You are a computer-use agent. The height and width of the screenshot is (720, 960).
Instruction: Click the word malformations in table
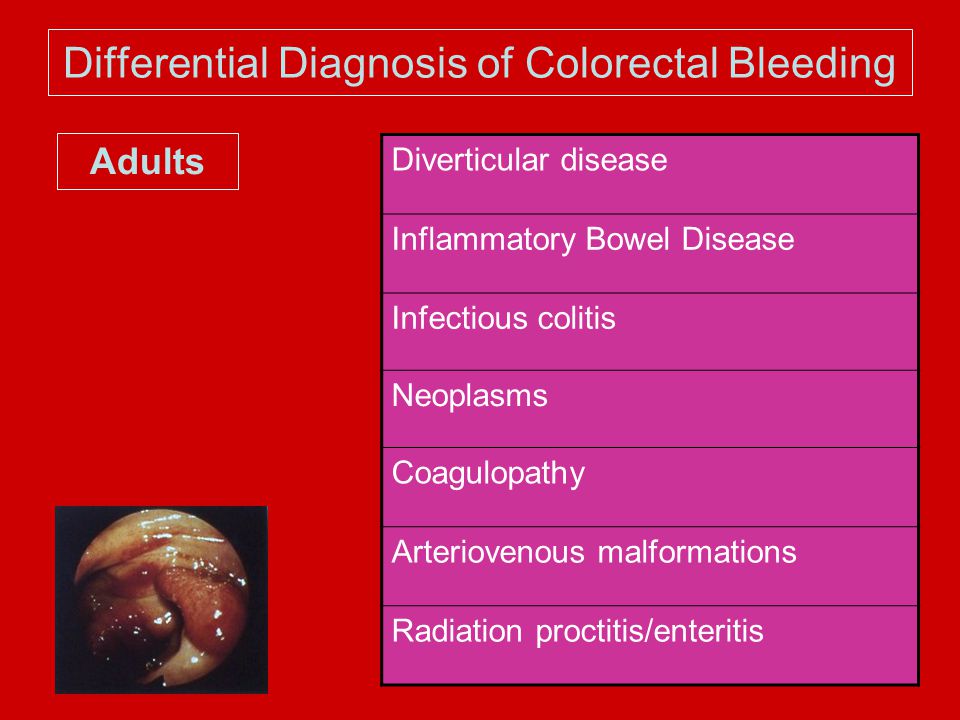[x=697, y=552]
